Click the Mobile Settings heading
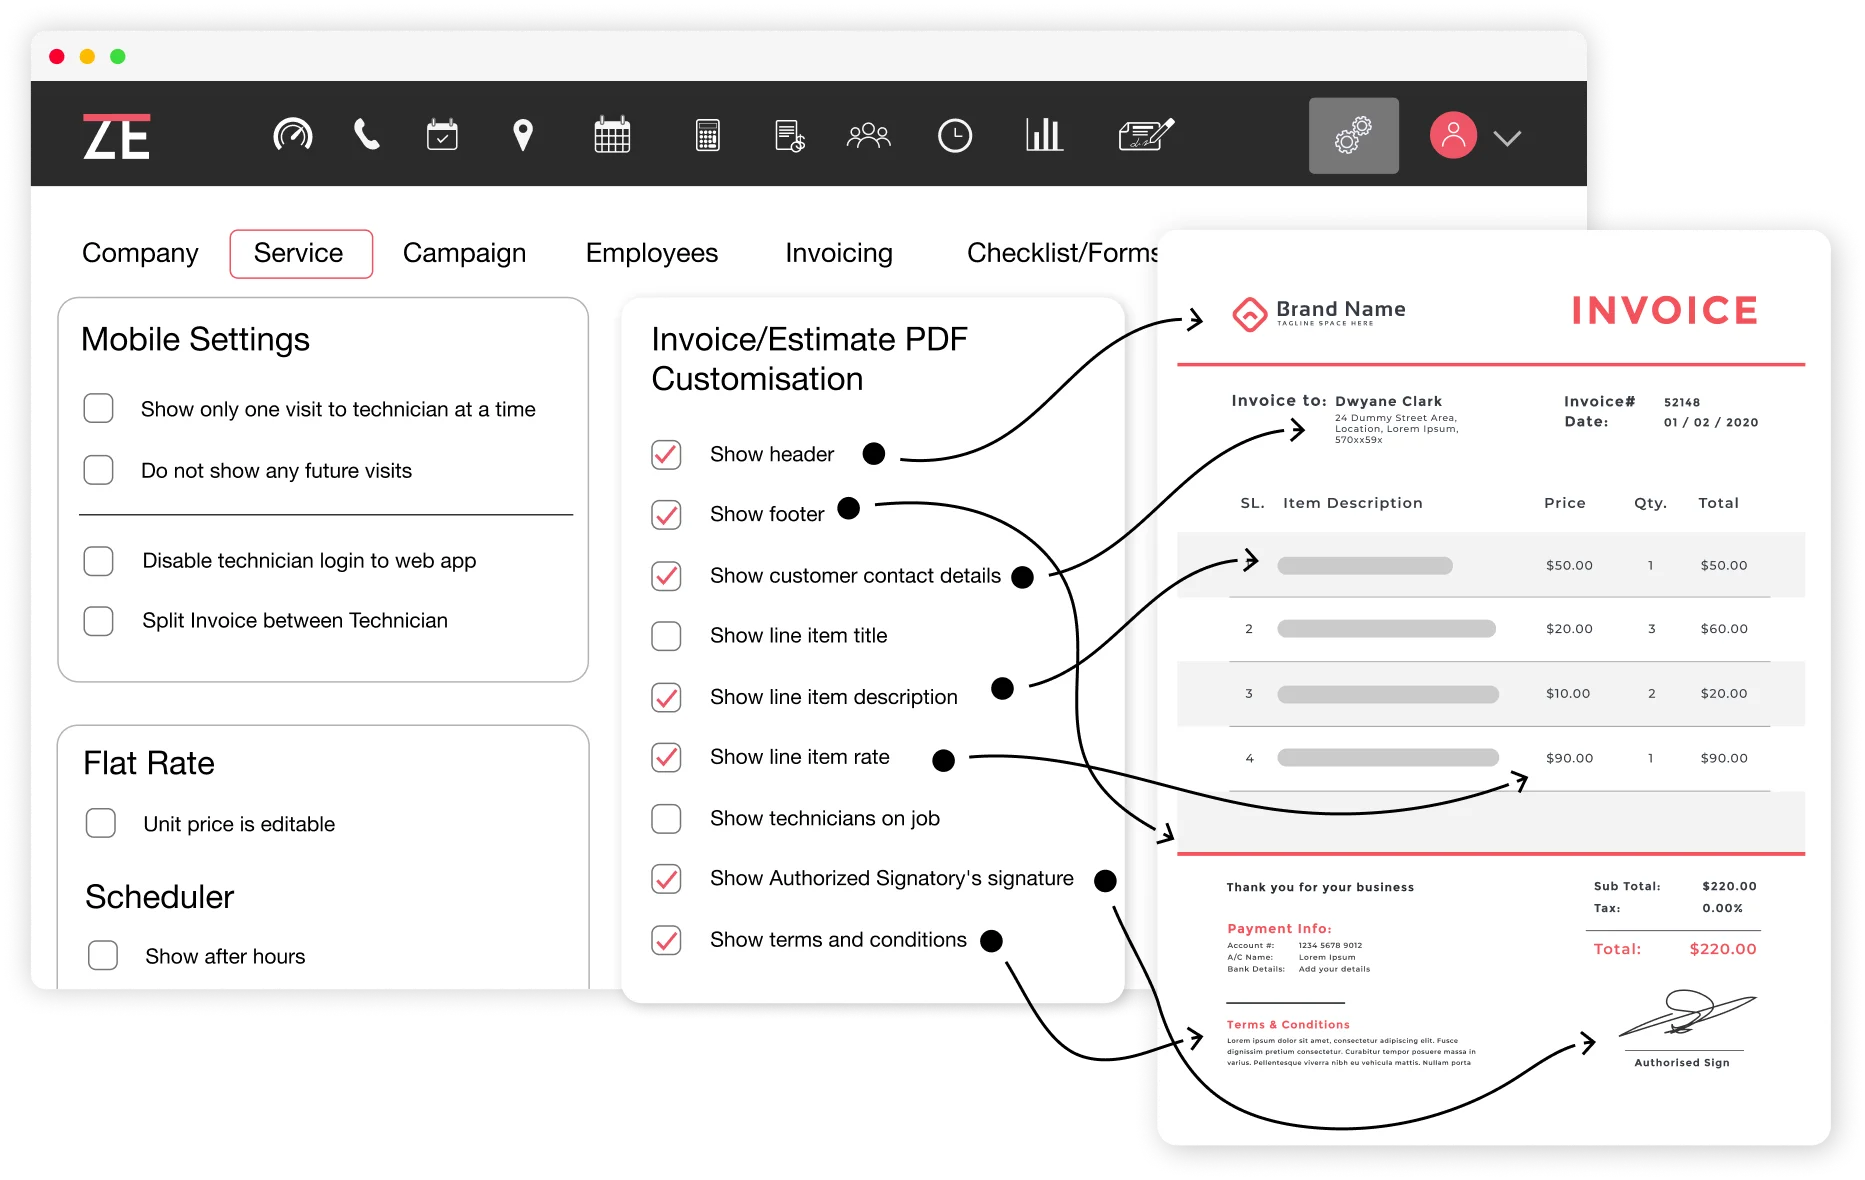The image size is (1865, 1180). tap(195, 340)
